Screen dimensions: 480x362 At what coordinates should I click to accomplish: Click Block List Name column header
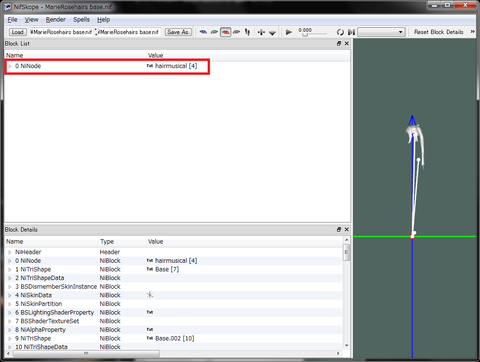click(15, 55)
